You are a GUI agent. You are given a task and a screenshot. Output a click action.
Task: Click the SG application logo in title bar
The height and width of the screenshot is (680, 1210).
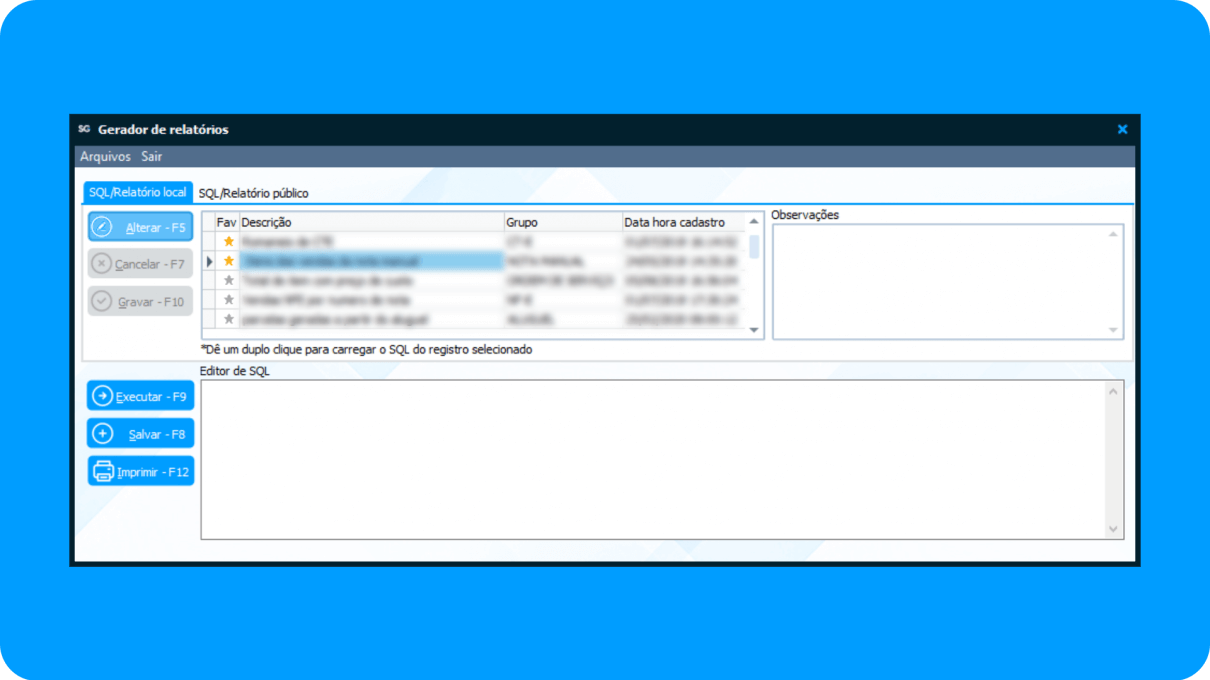84,129
